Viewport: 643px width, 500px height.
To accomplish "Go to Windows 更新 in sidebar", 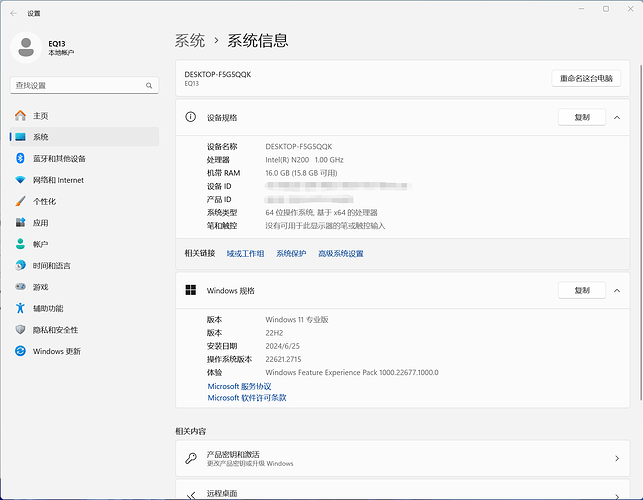I will pos(56,351).
